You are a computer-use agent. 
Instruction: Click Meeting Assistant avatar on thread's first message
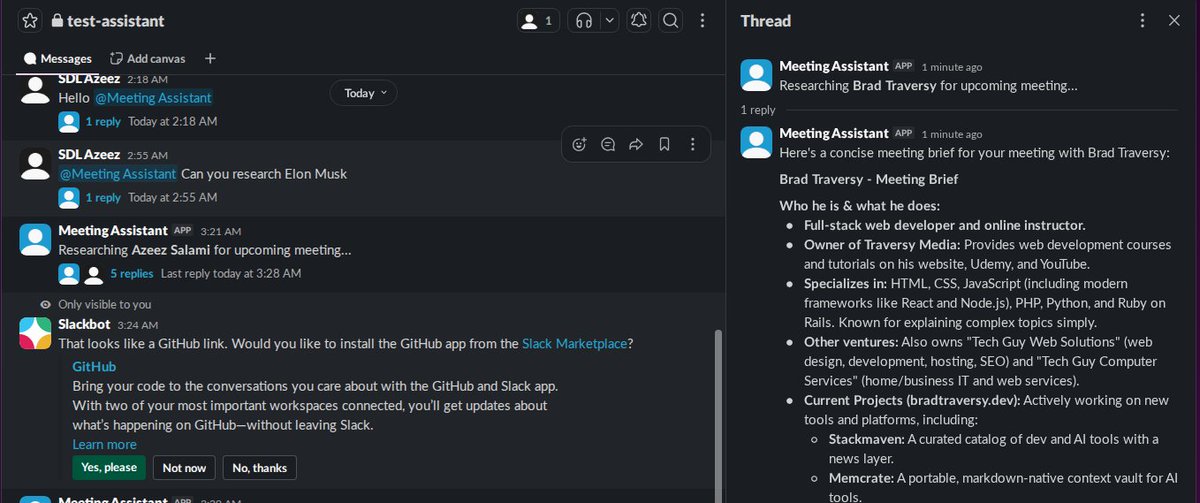pyautogui.click(x=757, y=76)
